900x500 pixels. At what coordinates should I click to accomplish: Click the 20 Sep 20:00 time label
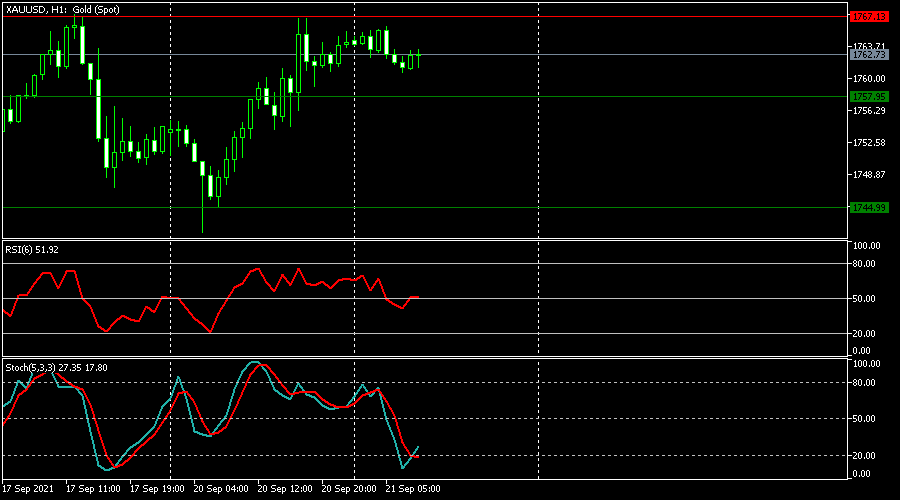(349, 489)
